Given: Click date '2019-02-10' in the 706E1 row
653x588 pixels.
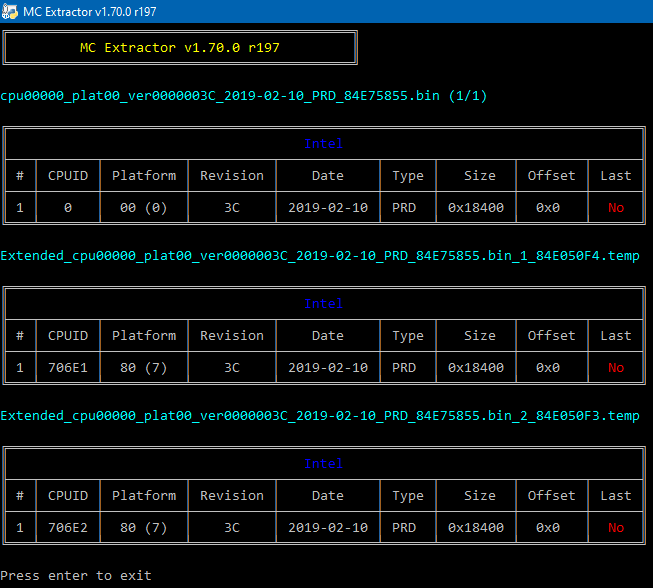Looking at the screenshot, I should click(328, 367).
